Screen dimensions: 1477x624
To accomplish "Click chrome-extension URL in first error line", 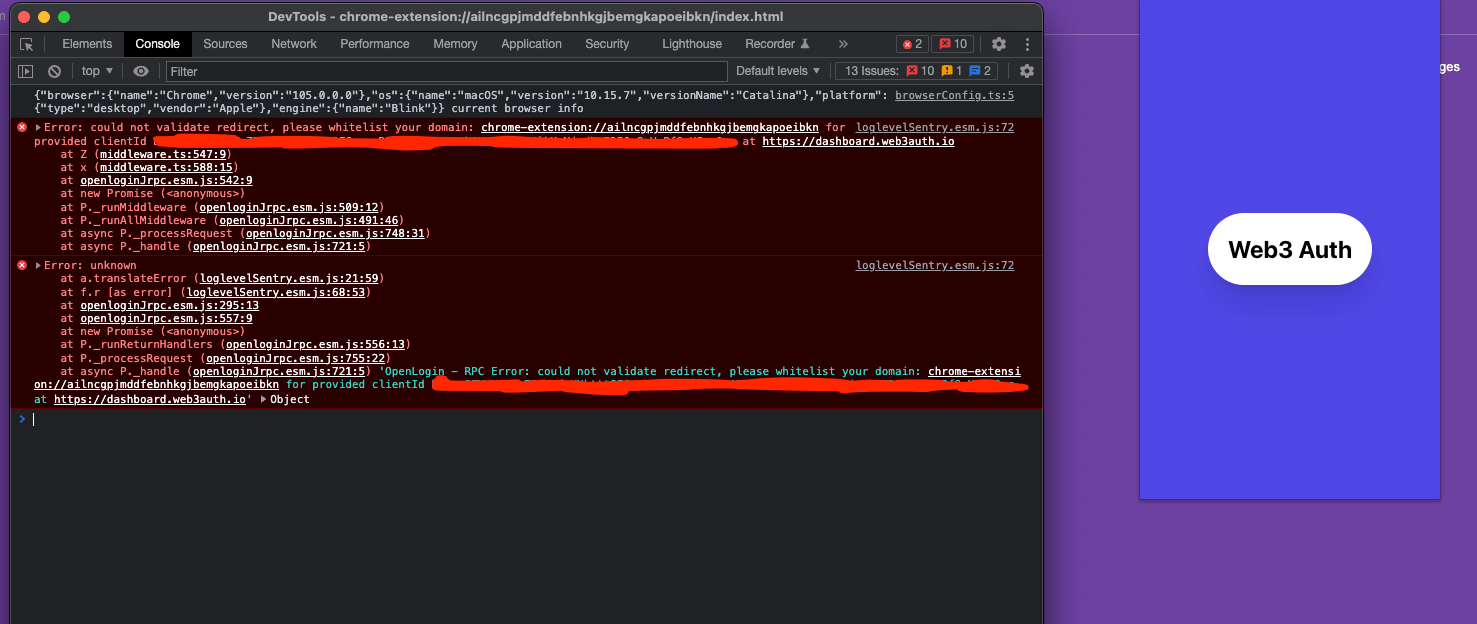I will pos(650,128).
